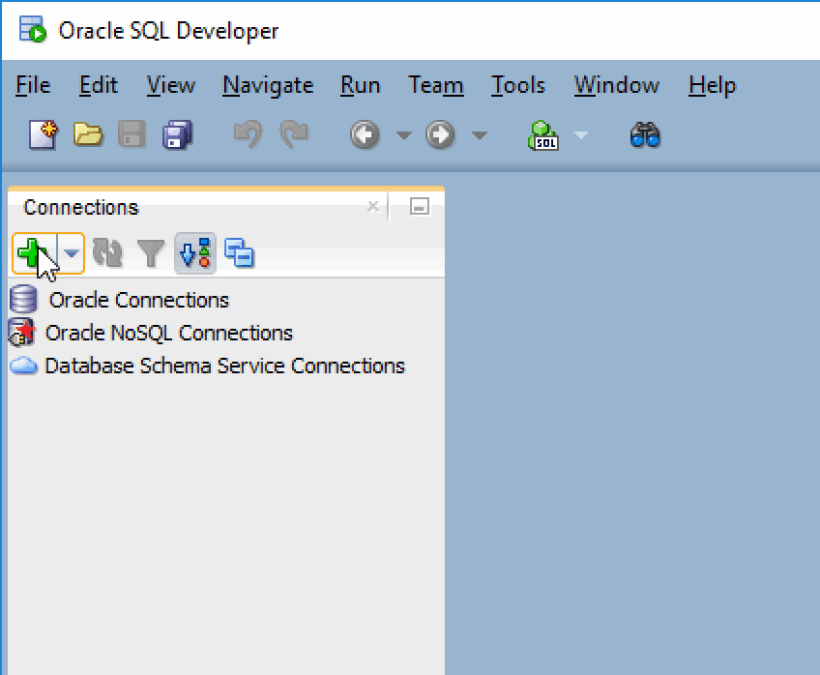Sort the connections tree
The height and width of the screenshot is (675, 820).
point(194,252)
